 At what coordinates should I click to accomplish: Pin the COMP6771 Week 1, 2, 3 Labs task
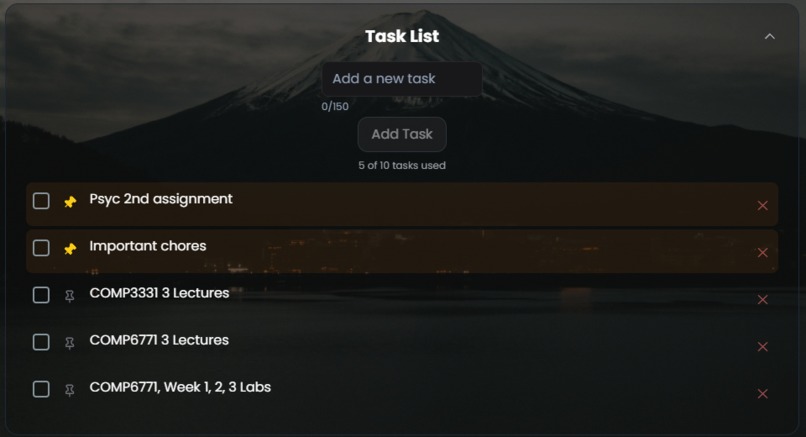click(70, 390)
